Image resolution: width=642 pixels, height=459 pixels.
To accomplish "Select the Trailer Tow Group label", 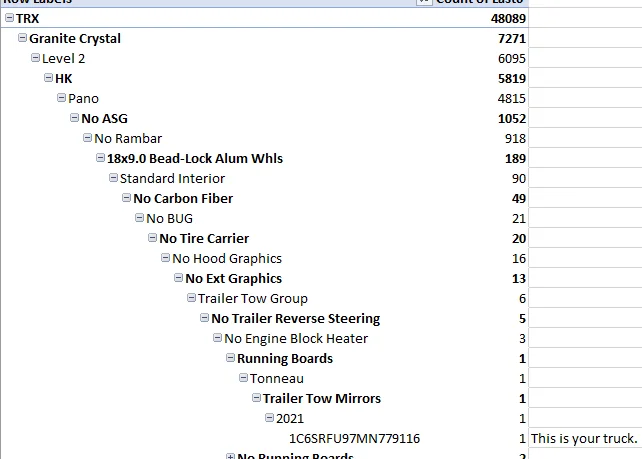I will [253, 299].
